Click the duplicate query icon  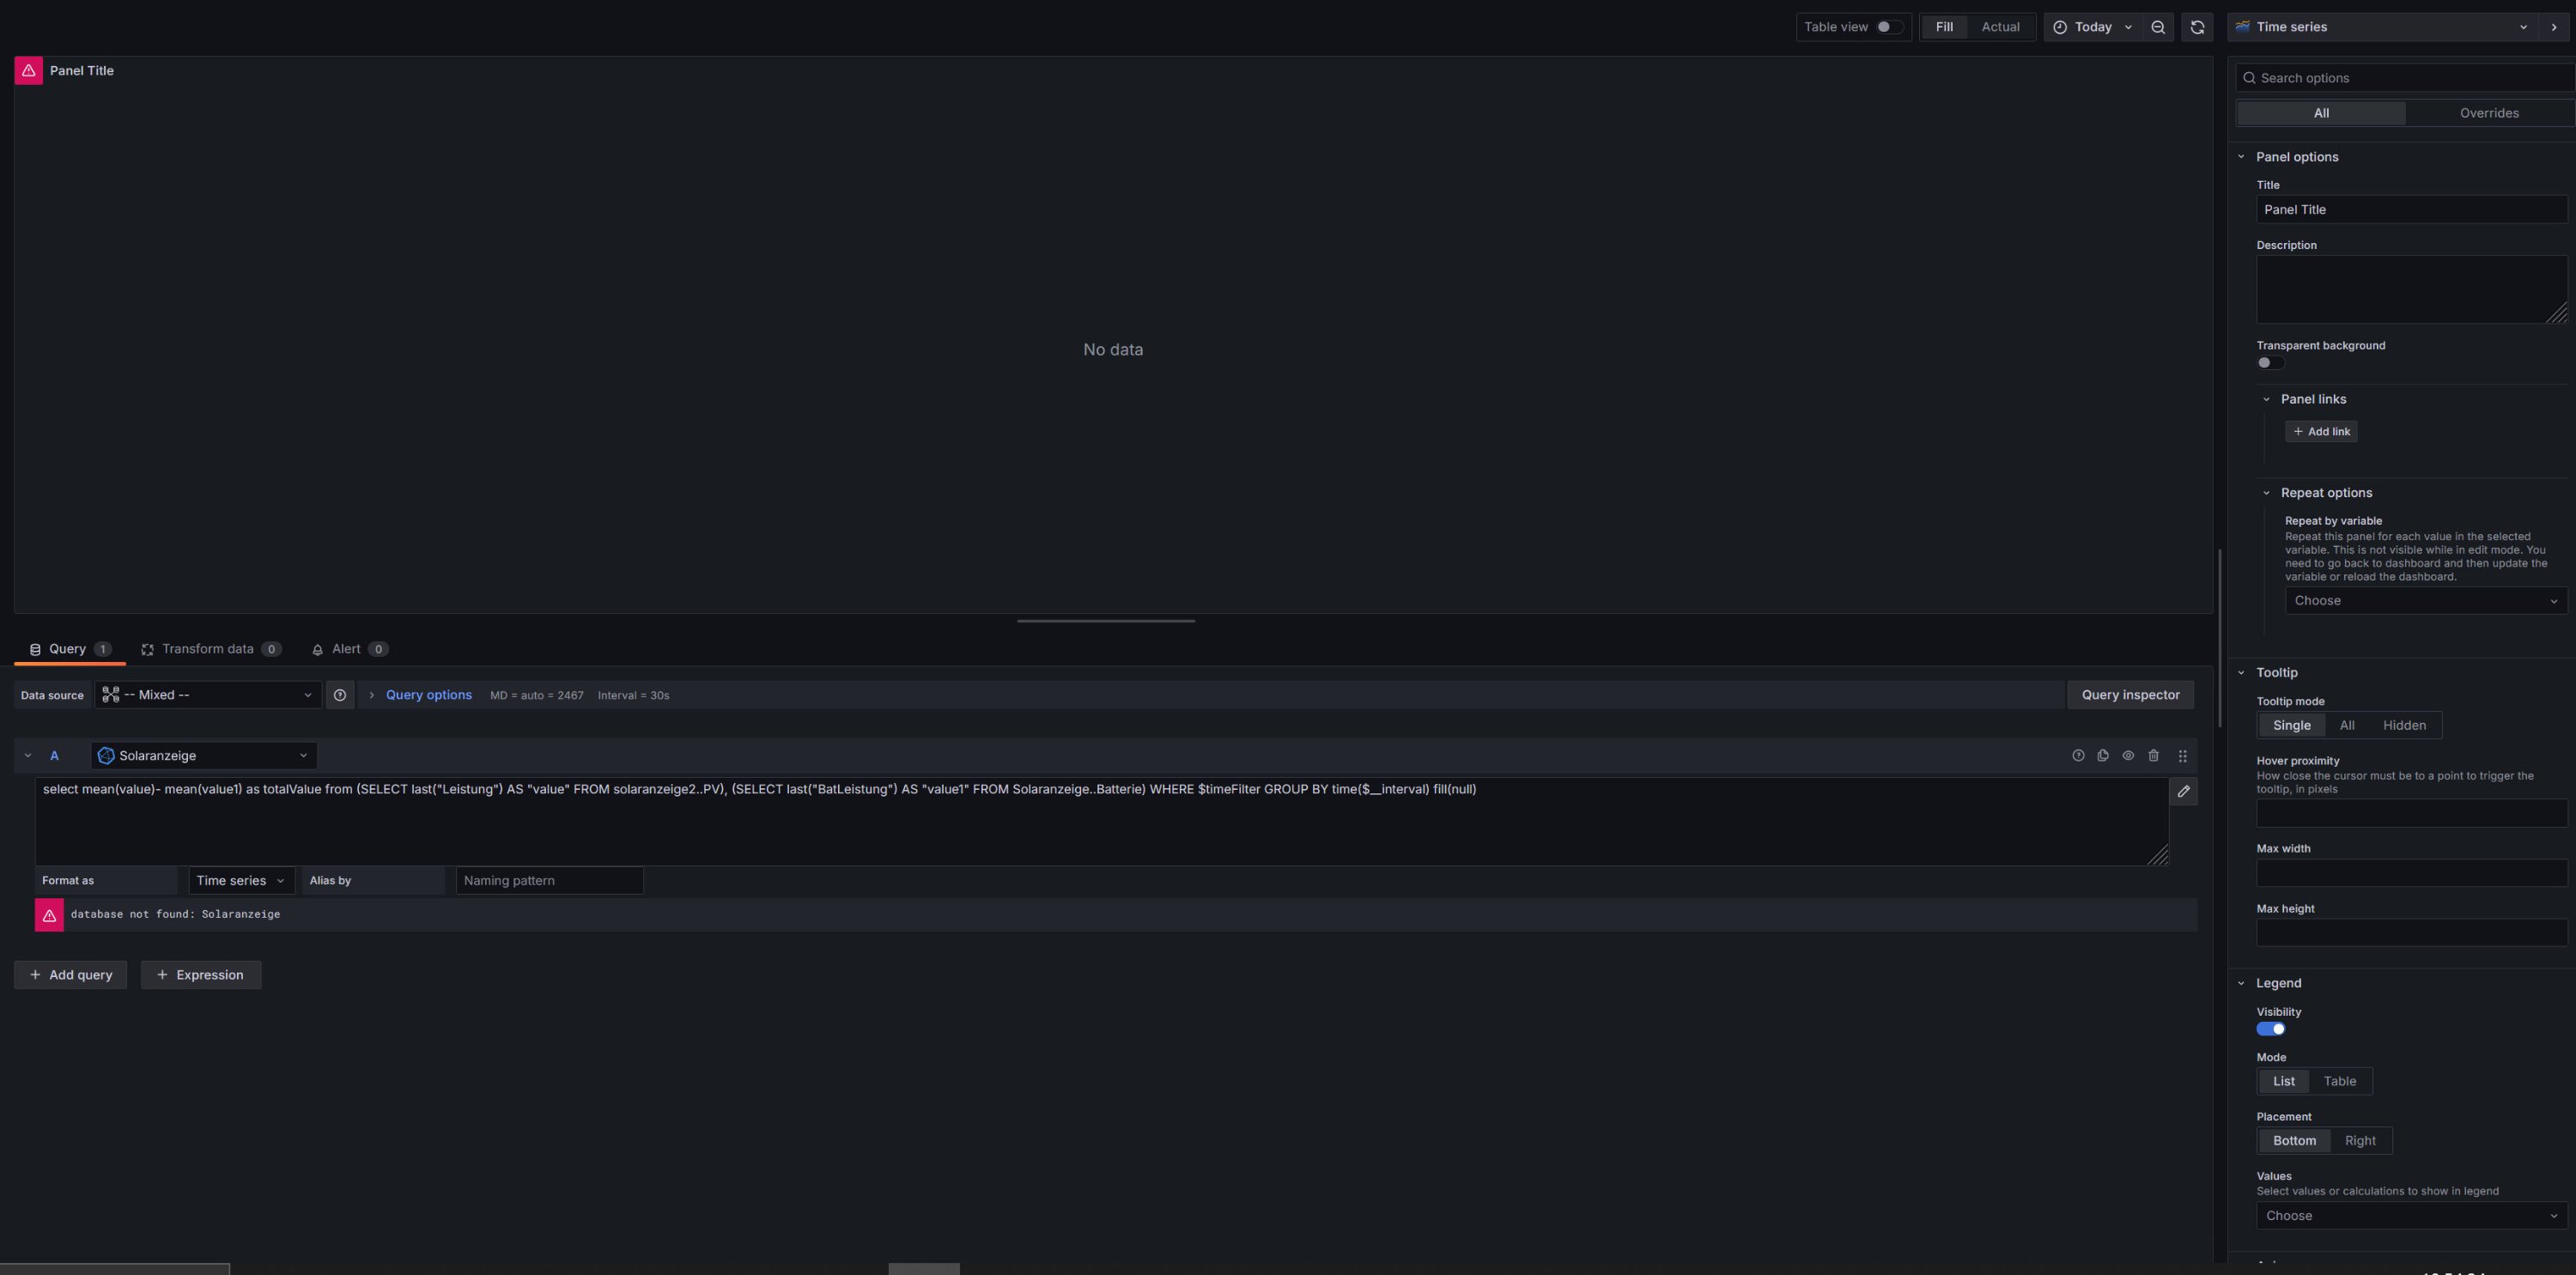click(x=2103, y=756)
